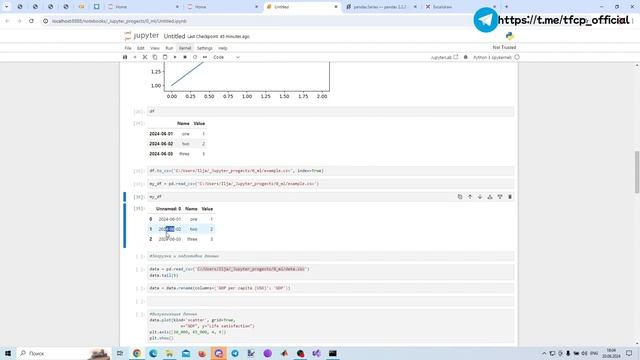
Task: Restart the kernel using the circular arrow icon
Action: (195, 58)
